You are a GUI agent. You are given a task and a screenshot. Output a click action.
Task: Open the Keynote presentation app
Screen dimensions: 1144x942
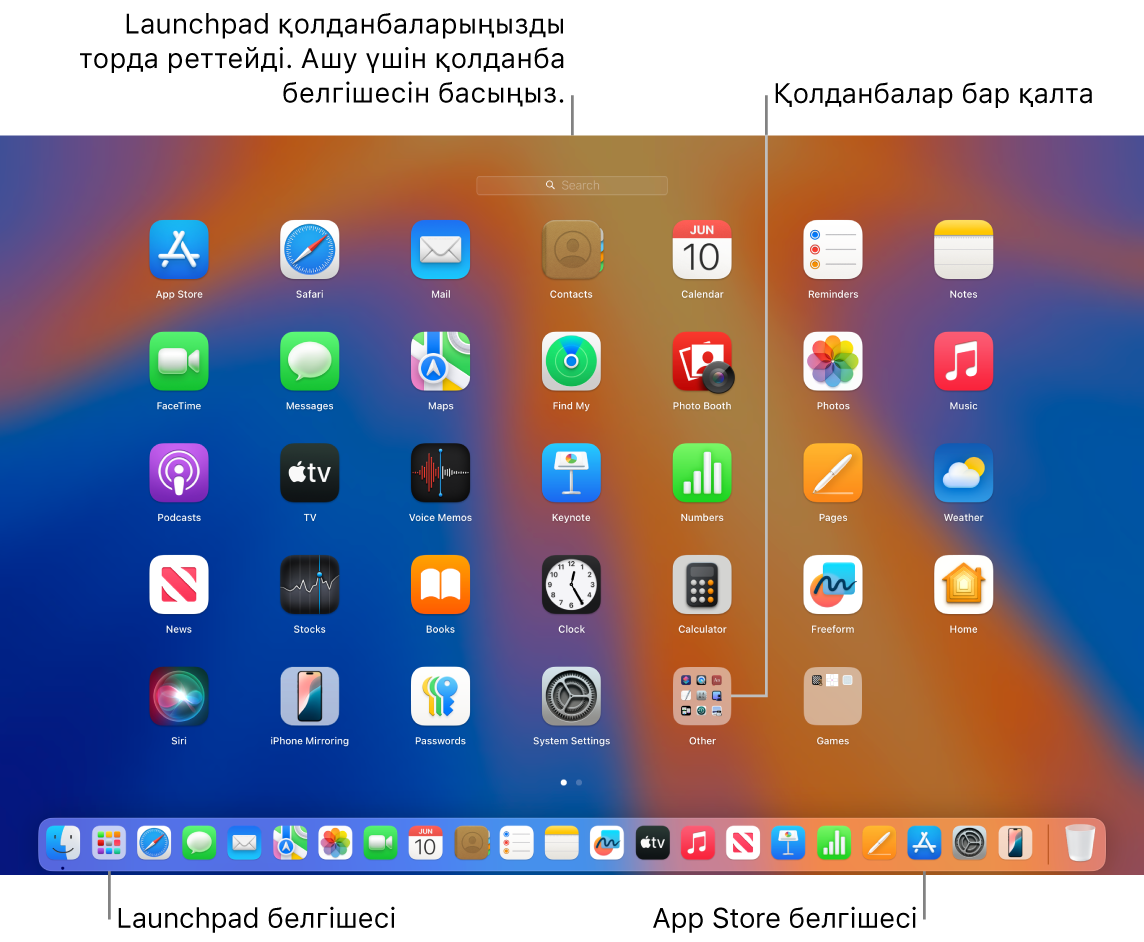point(571,473)
